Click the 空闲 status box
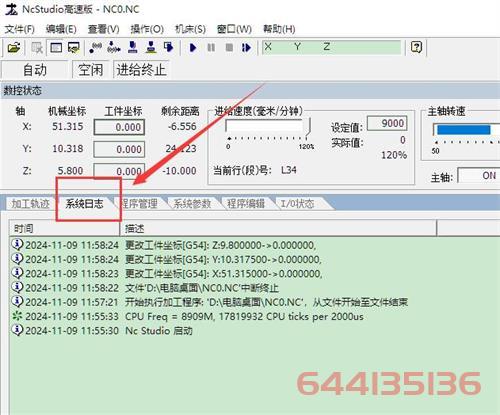The image size is (500, 415). point(90,70)
